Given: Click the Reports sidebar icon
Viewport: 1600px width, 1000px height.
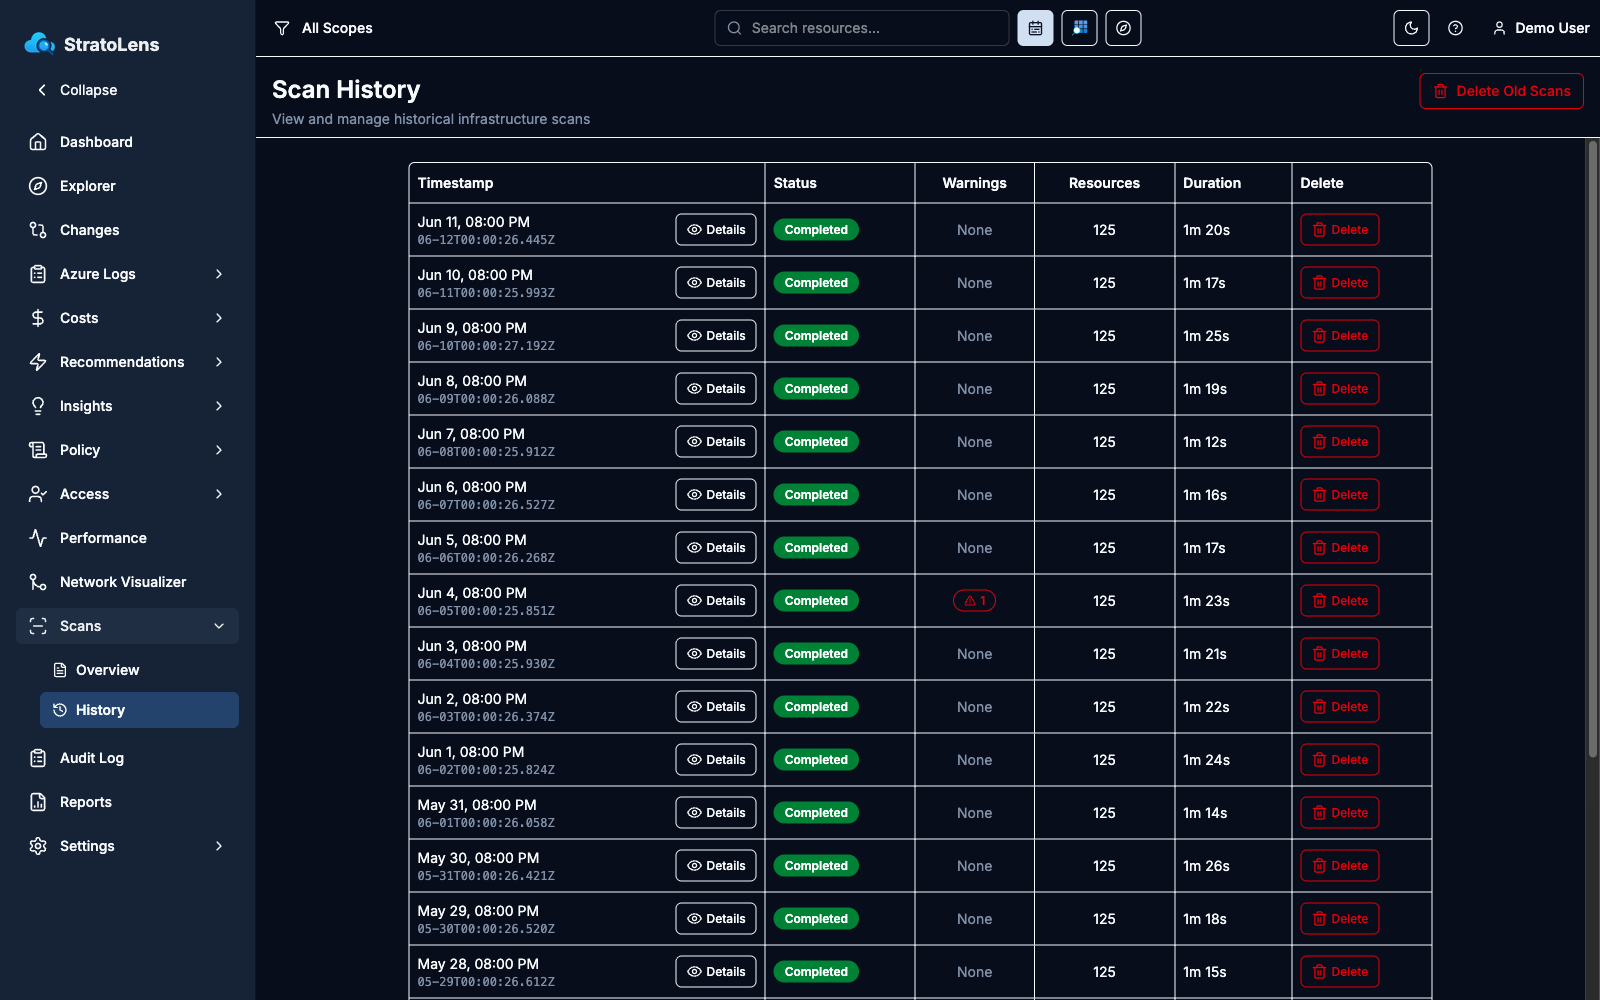Looking at the screenshot, I should point(38,802).
